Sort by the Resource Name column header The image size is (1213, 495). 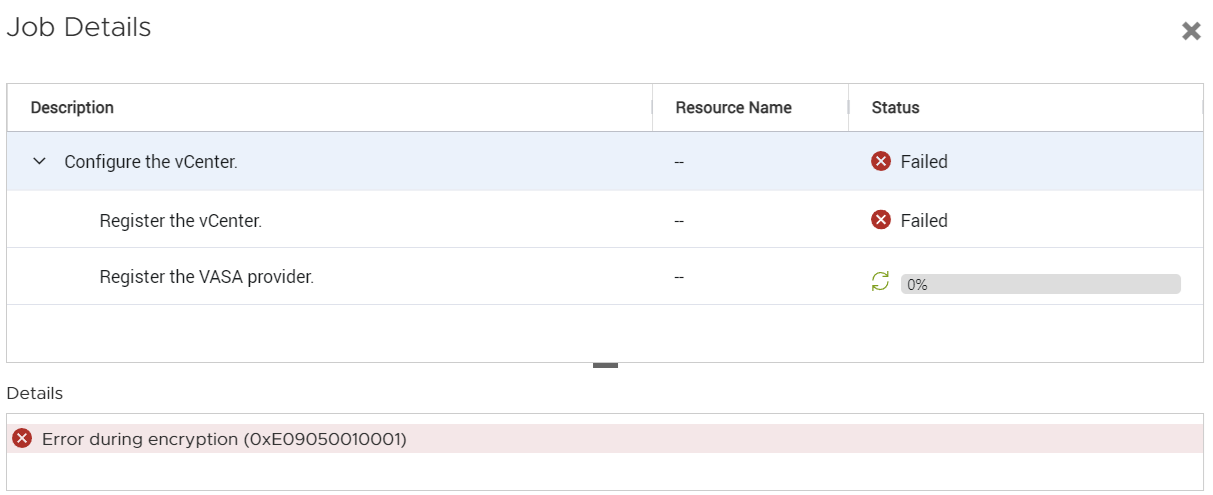733,107
